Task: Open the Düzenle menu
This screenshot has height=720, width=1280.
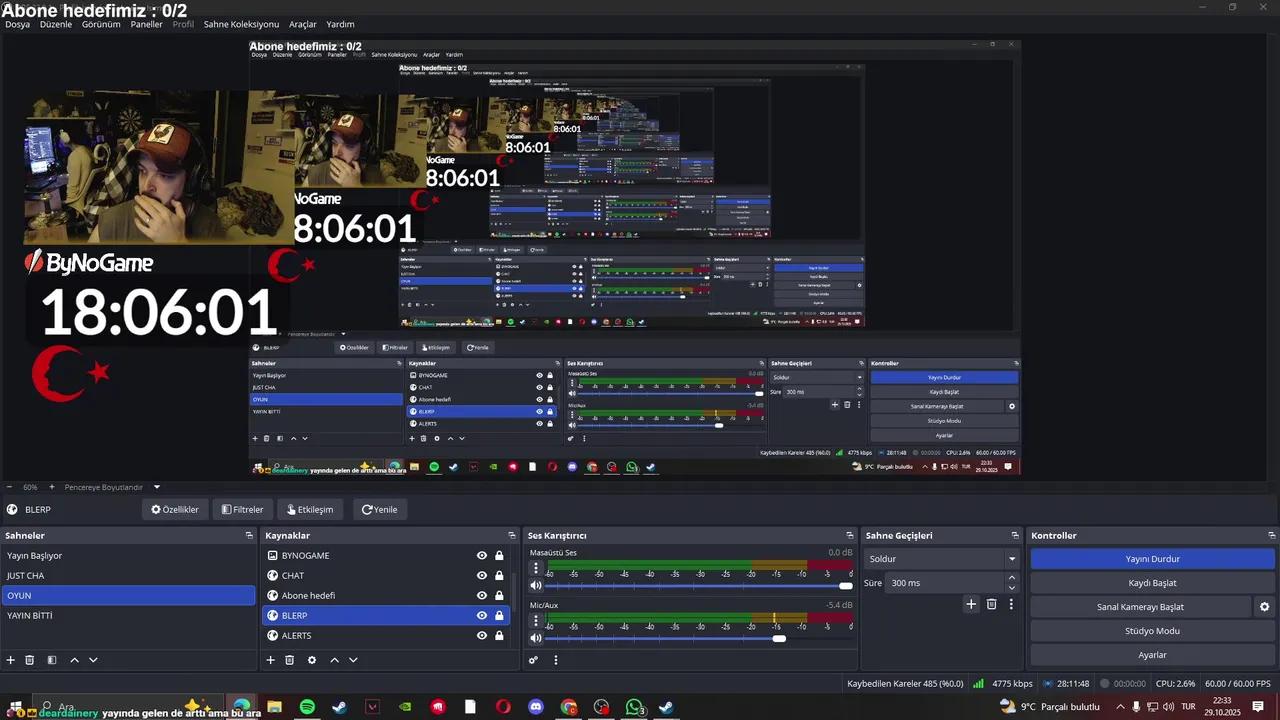Action: coord(56,24)
